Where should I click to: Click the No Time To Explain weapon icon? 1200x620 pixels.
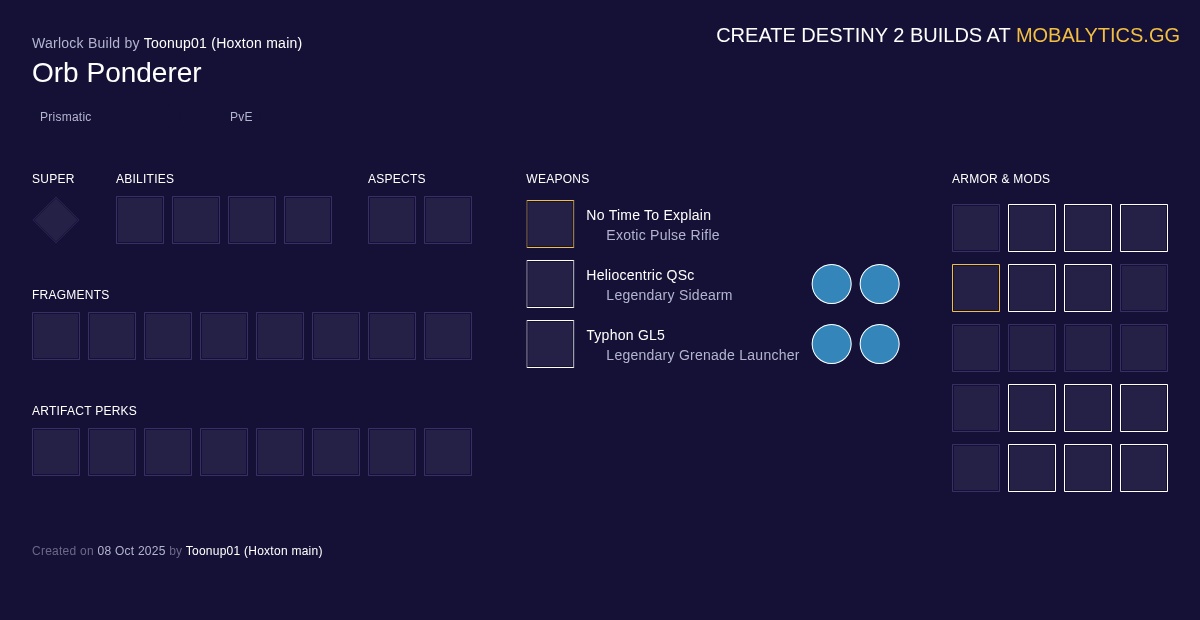[550, 224]
